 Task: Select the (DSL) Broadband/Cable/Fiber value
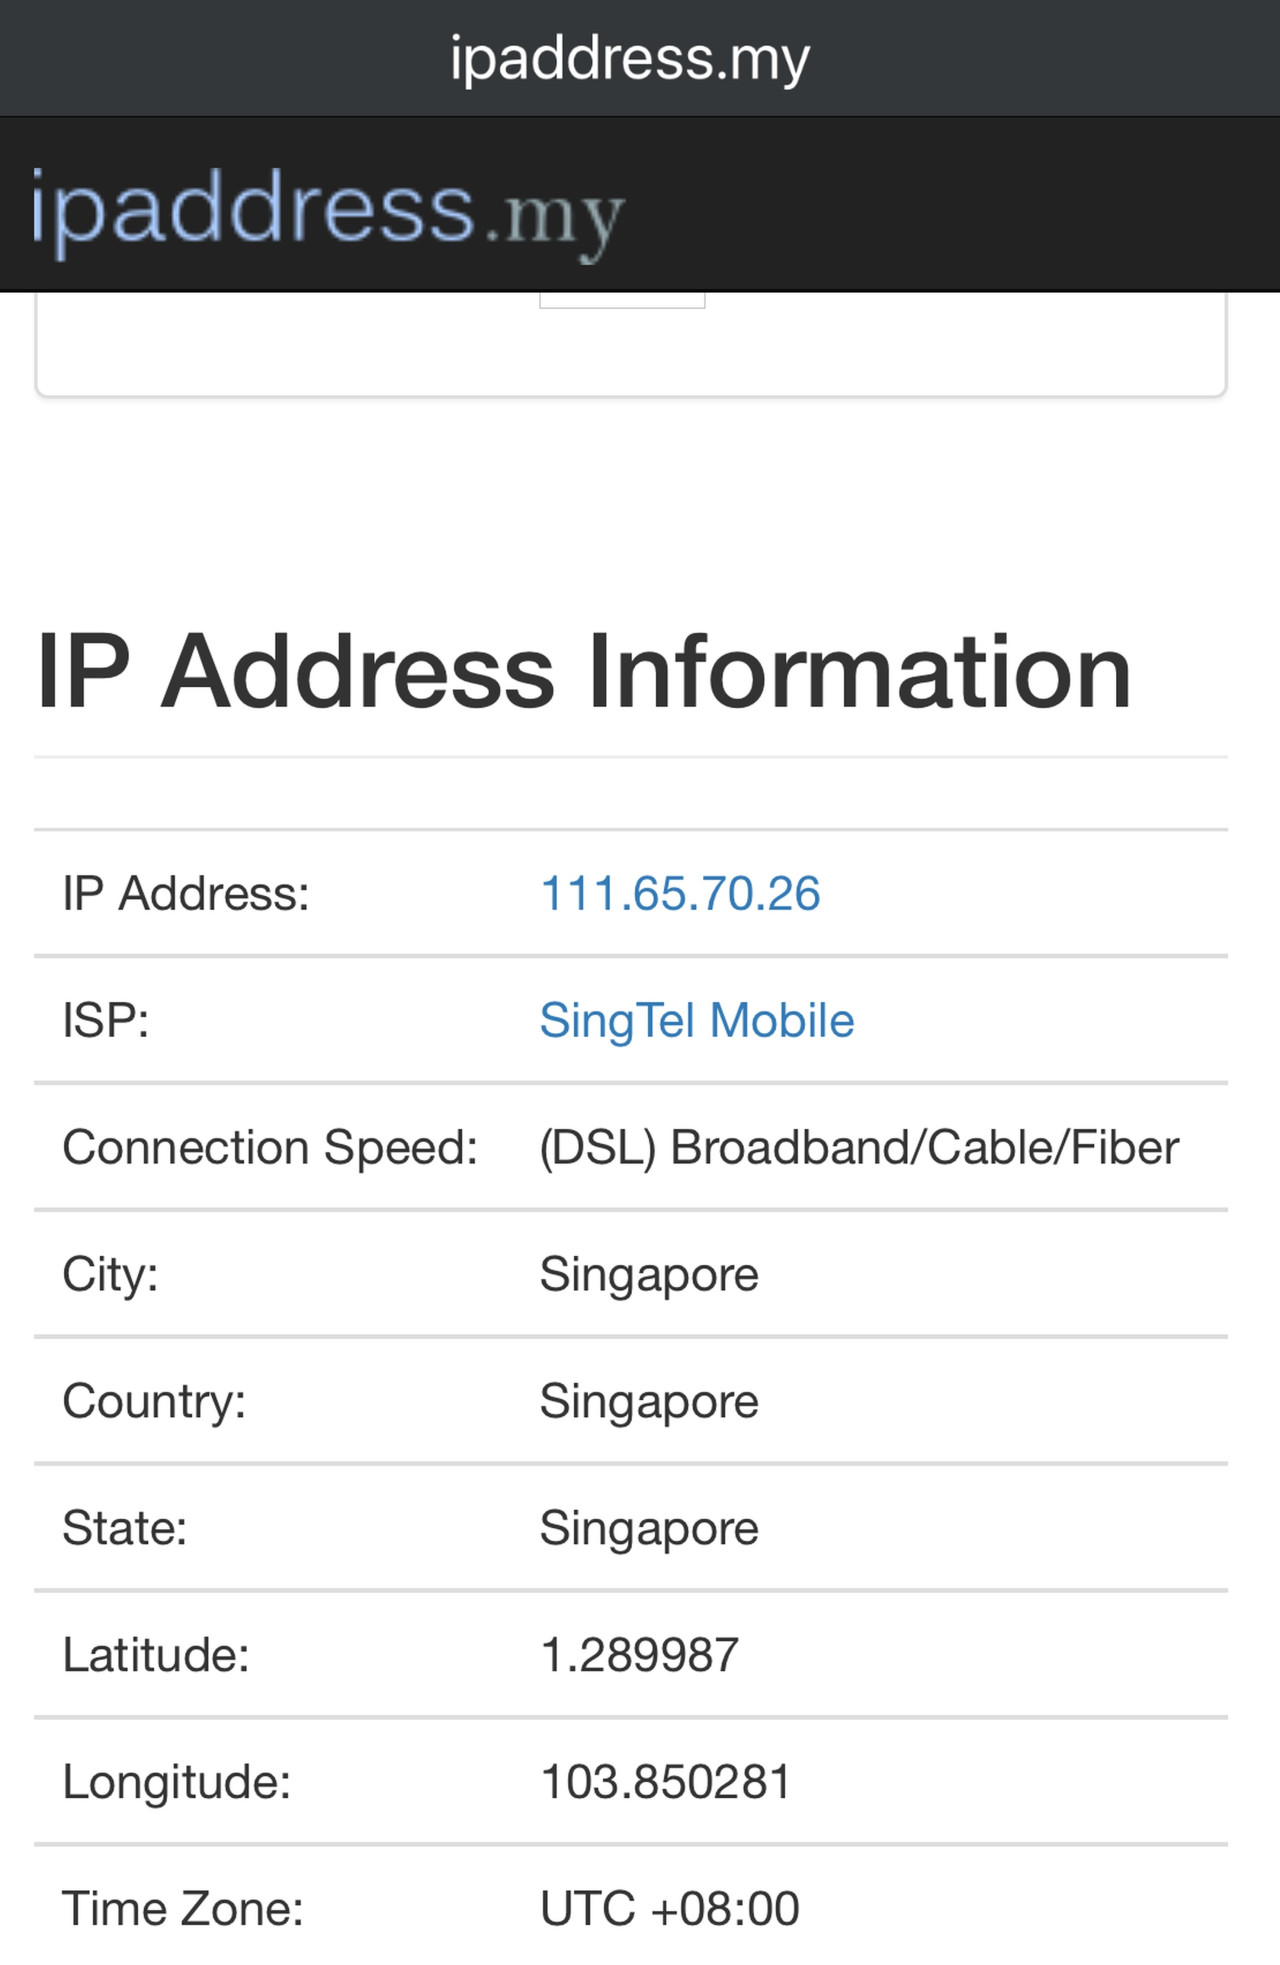(859, 1147)
